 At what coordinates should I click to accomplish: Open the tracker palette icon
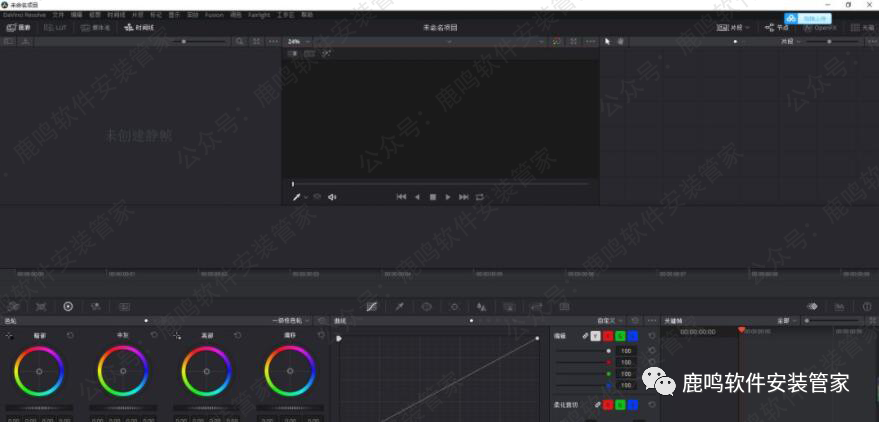tap(454, 307)
